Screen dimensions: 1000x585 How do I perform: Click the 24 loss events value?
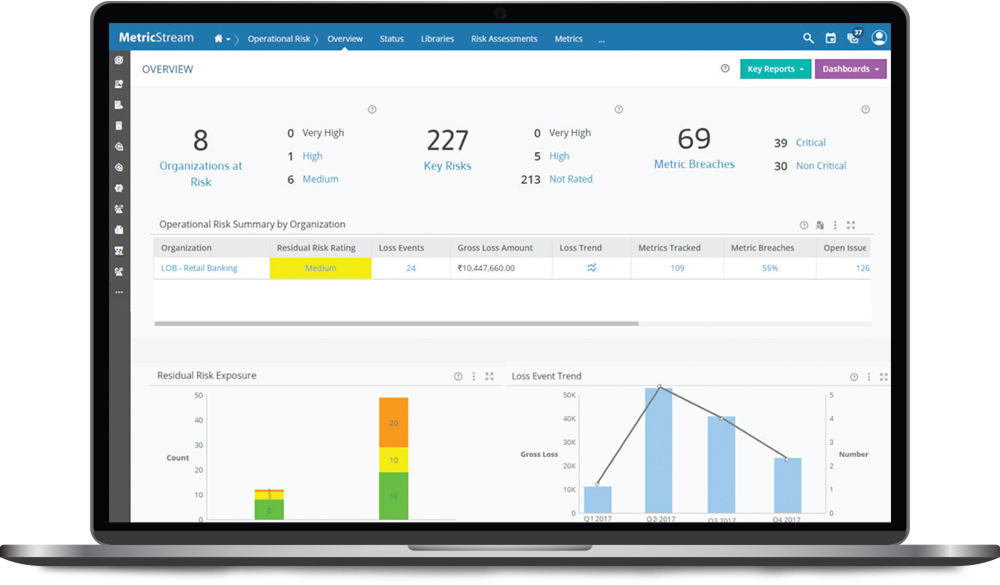[x=411, y=268]
